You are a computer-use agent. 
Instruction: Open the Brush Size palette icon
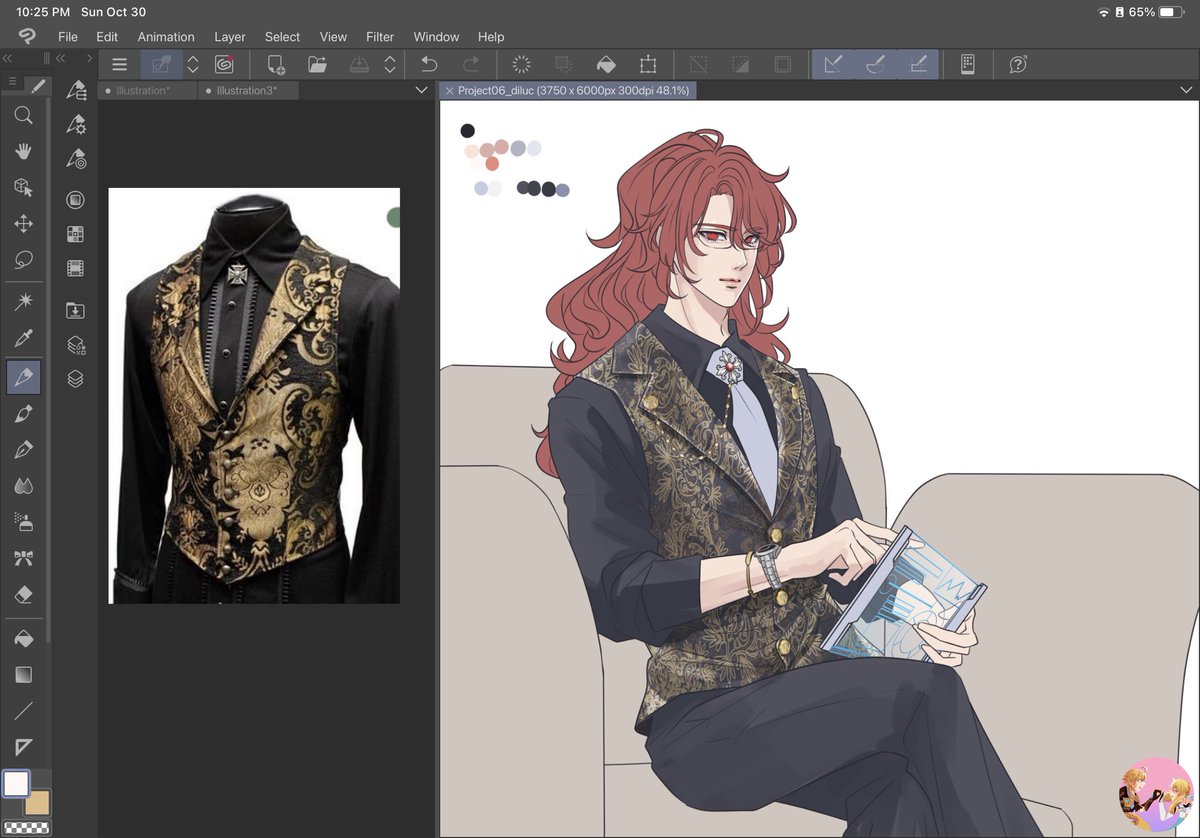76,158
